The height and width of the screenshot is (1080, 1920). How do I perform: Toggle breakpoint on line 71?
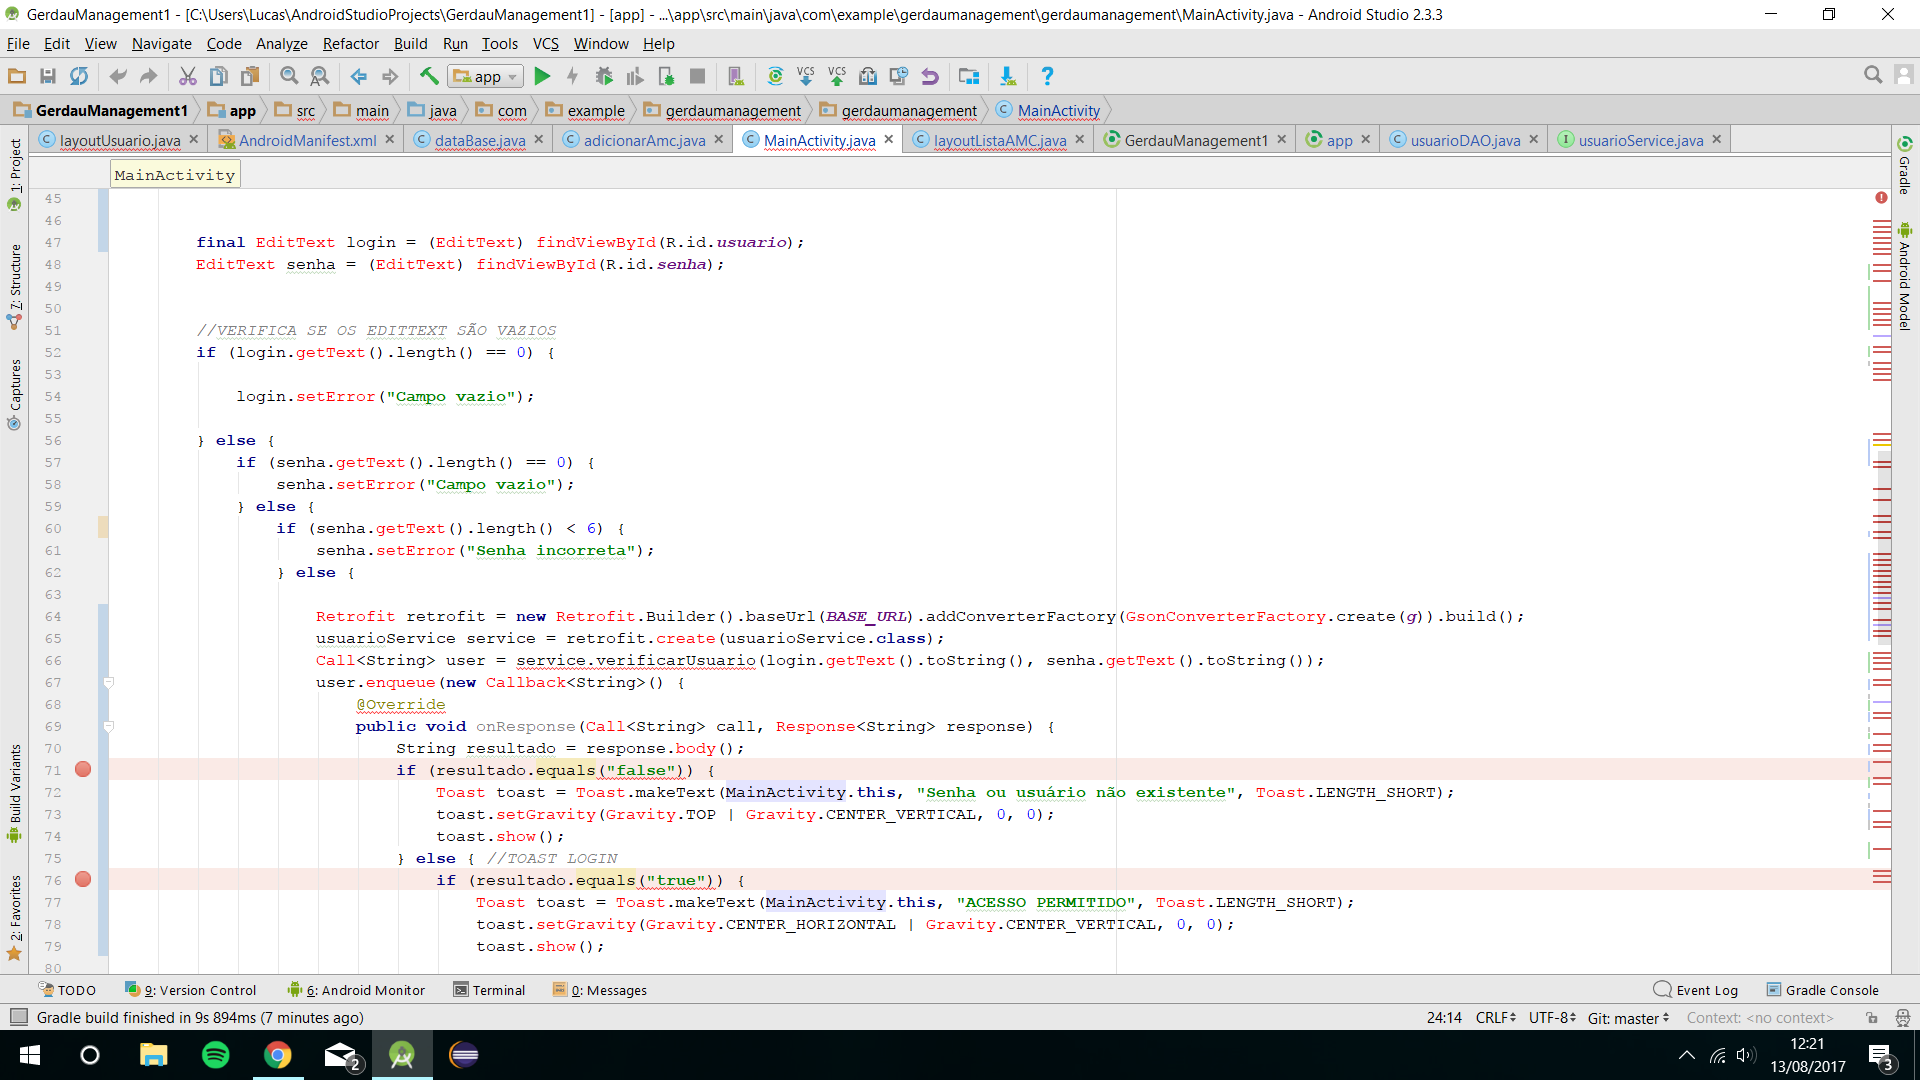pos(83,769)
